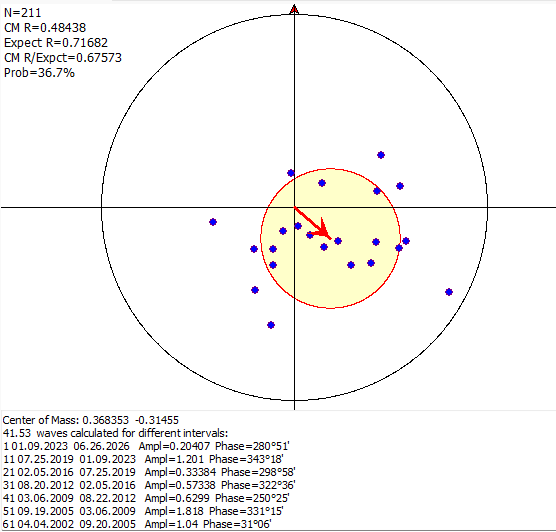556x532 pixels.
Task: Click the Center of Mass coordinates line
Action: click(x=91, y=420)
